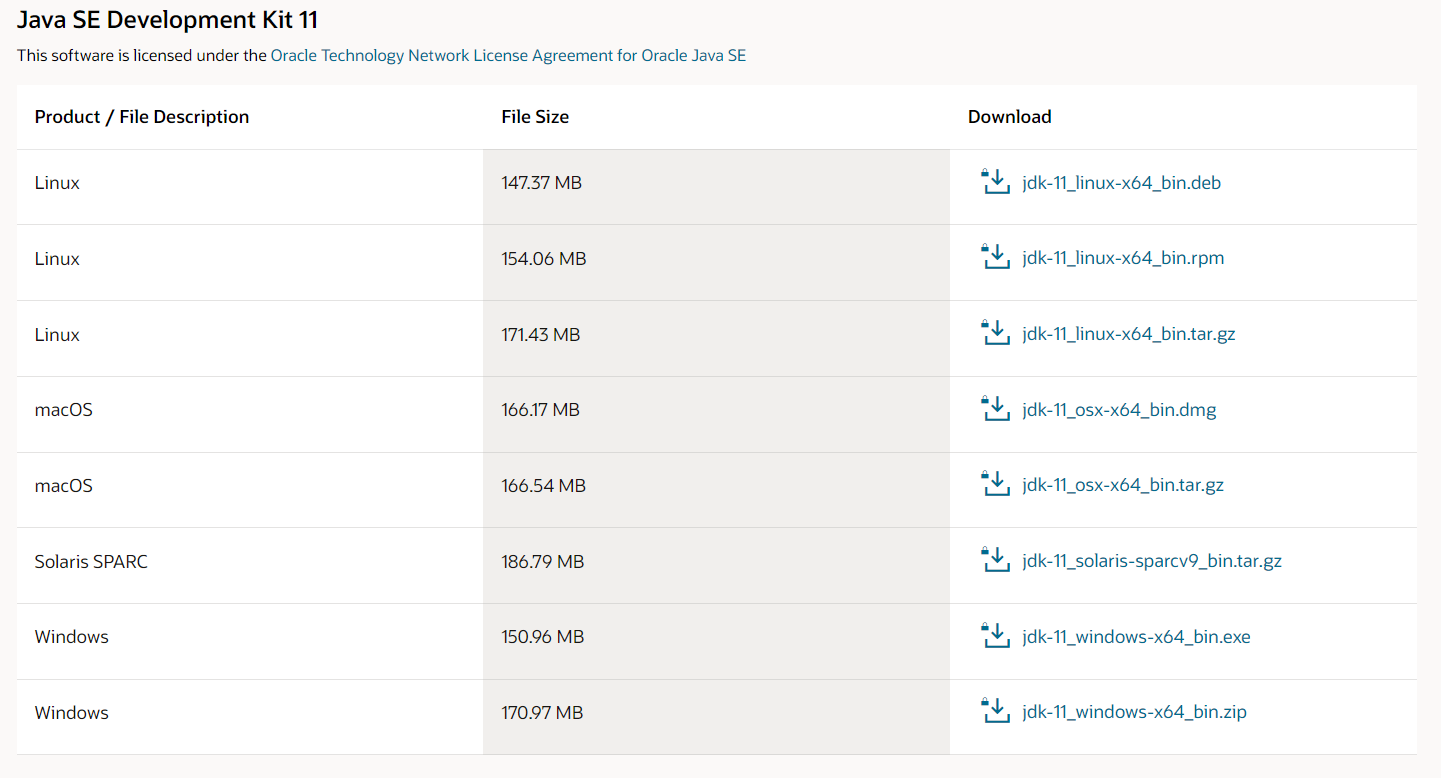The width and height of the screenshot is (1441, 778).
Task: Click the 166.17 MB file size cell
Action: pos(716,414)
